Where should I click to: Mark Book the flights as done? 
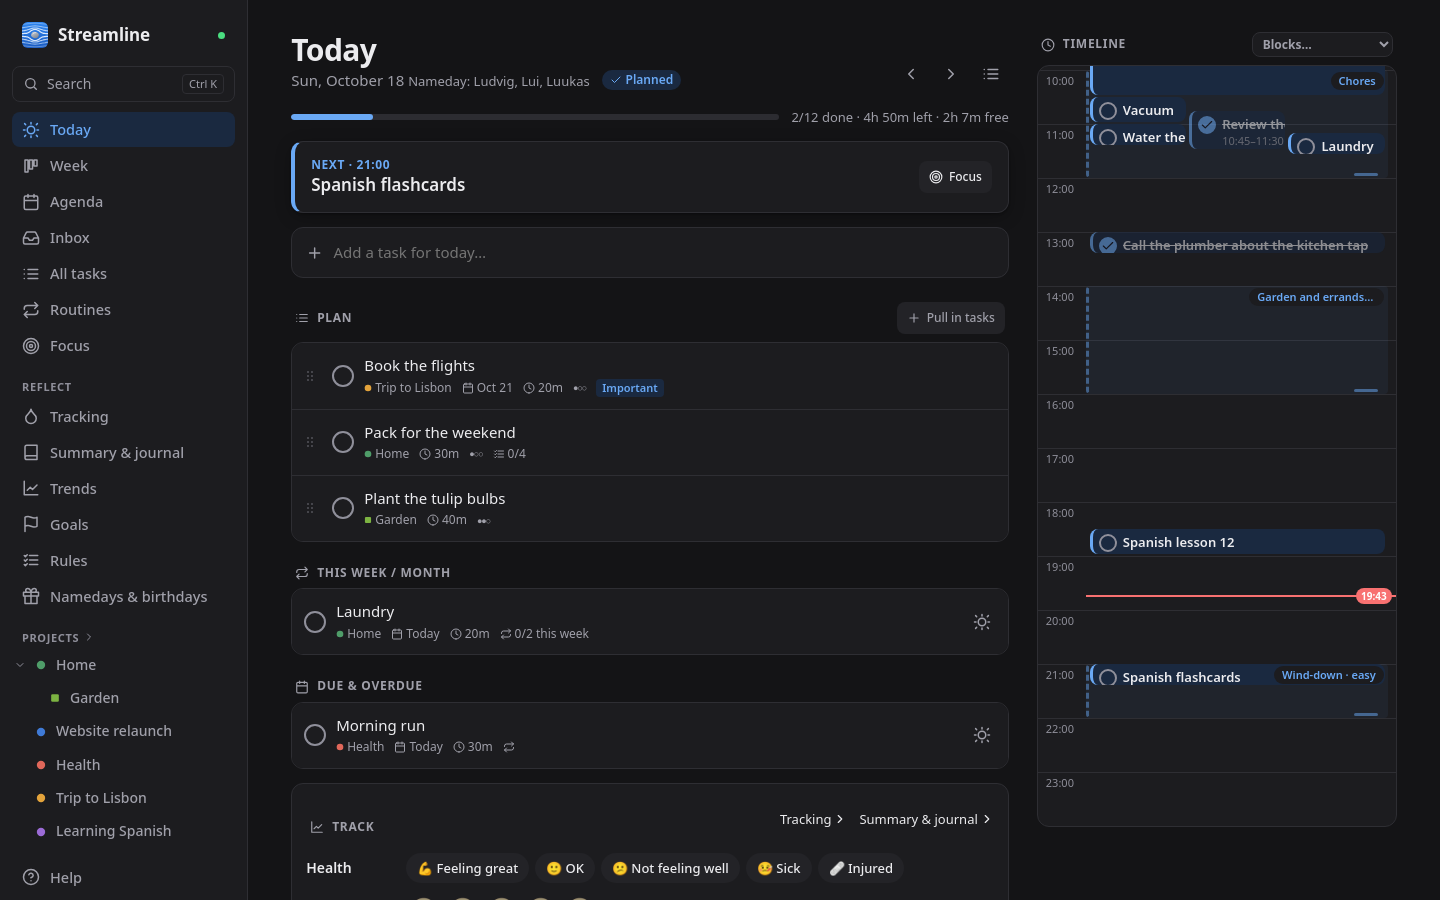pyautogui.click(x=343, y=376)
